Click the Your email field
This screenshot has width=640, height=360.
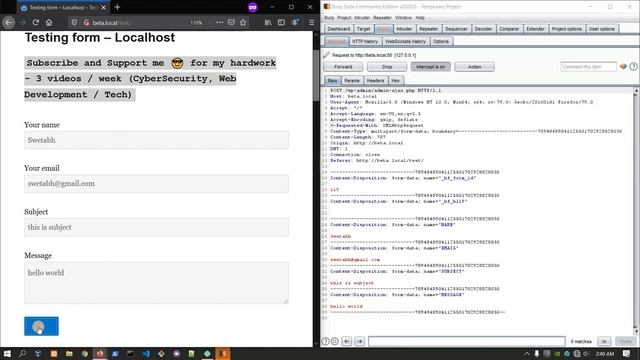(x=156, y=184)
